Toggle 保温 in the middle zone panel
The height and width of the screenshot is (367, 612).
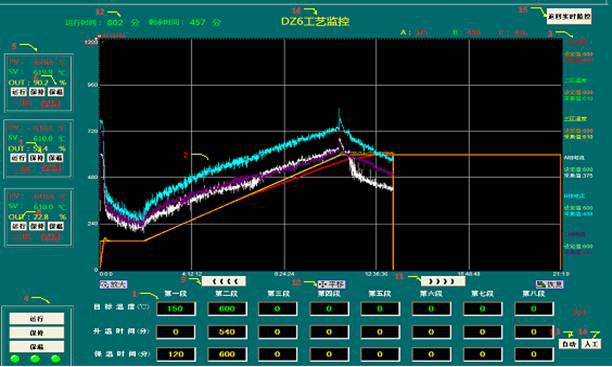pos(55,158)
